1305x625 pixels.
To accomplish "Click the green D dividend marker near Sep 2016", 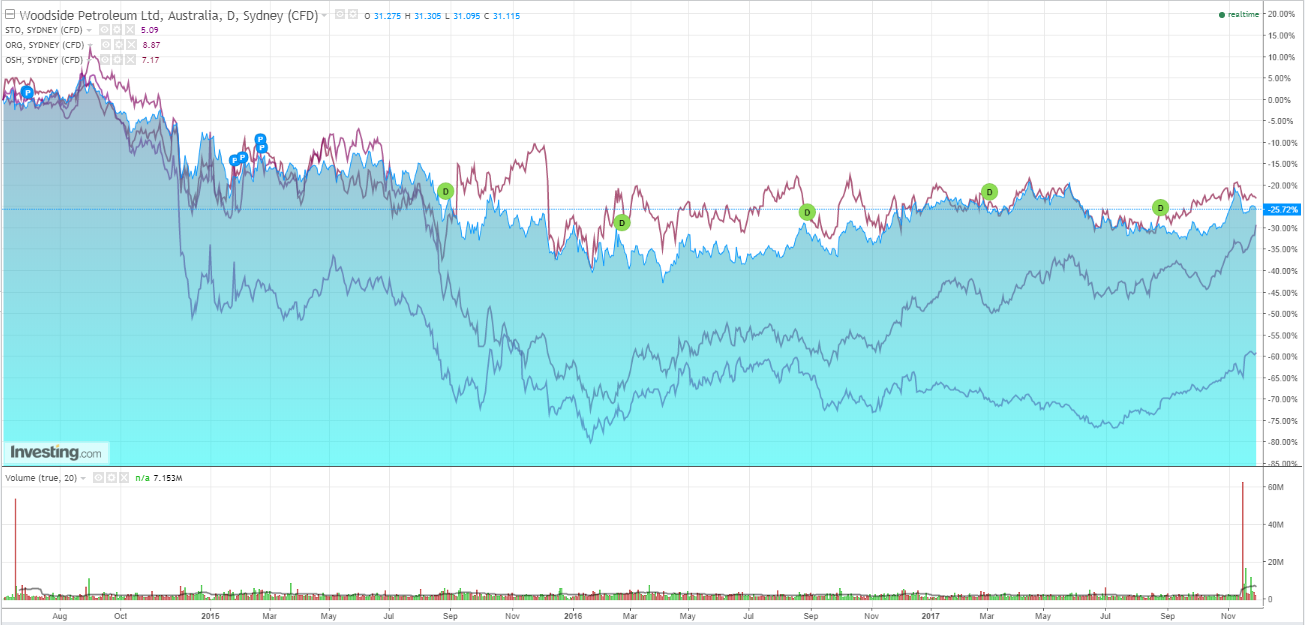I will pos(807,212).
